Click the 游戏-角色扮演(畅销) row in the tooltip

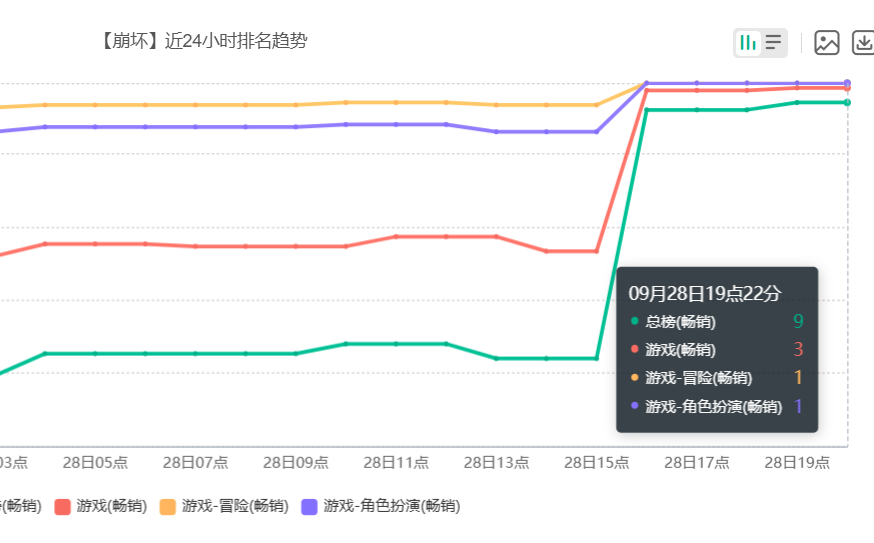pyautogui.click(x=717, y=406)
